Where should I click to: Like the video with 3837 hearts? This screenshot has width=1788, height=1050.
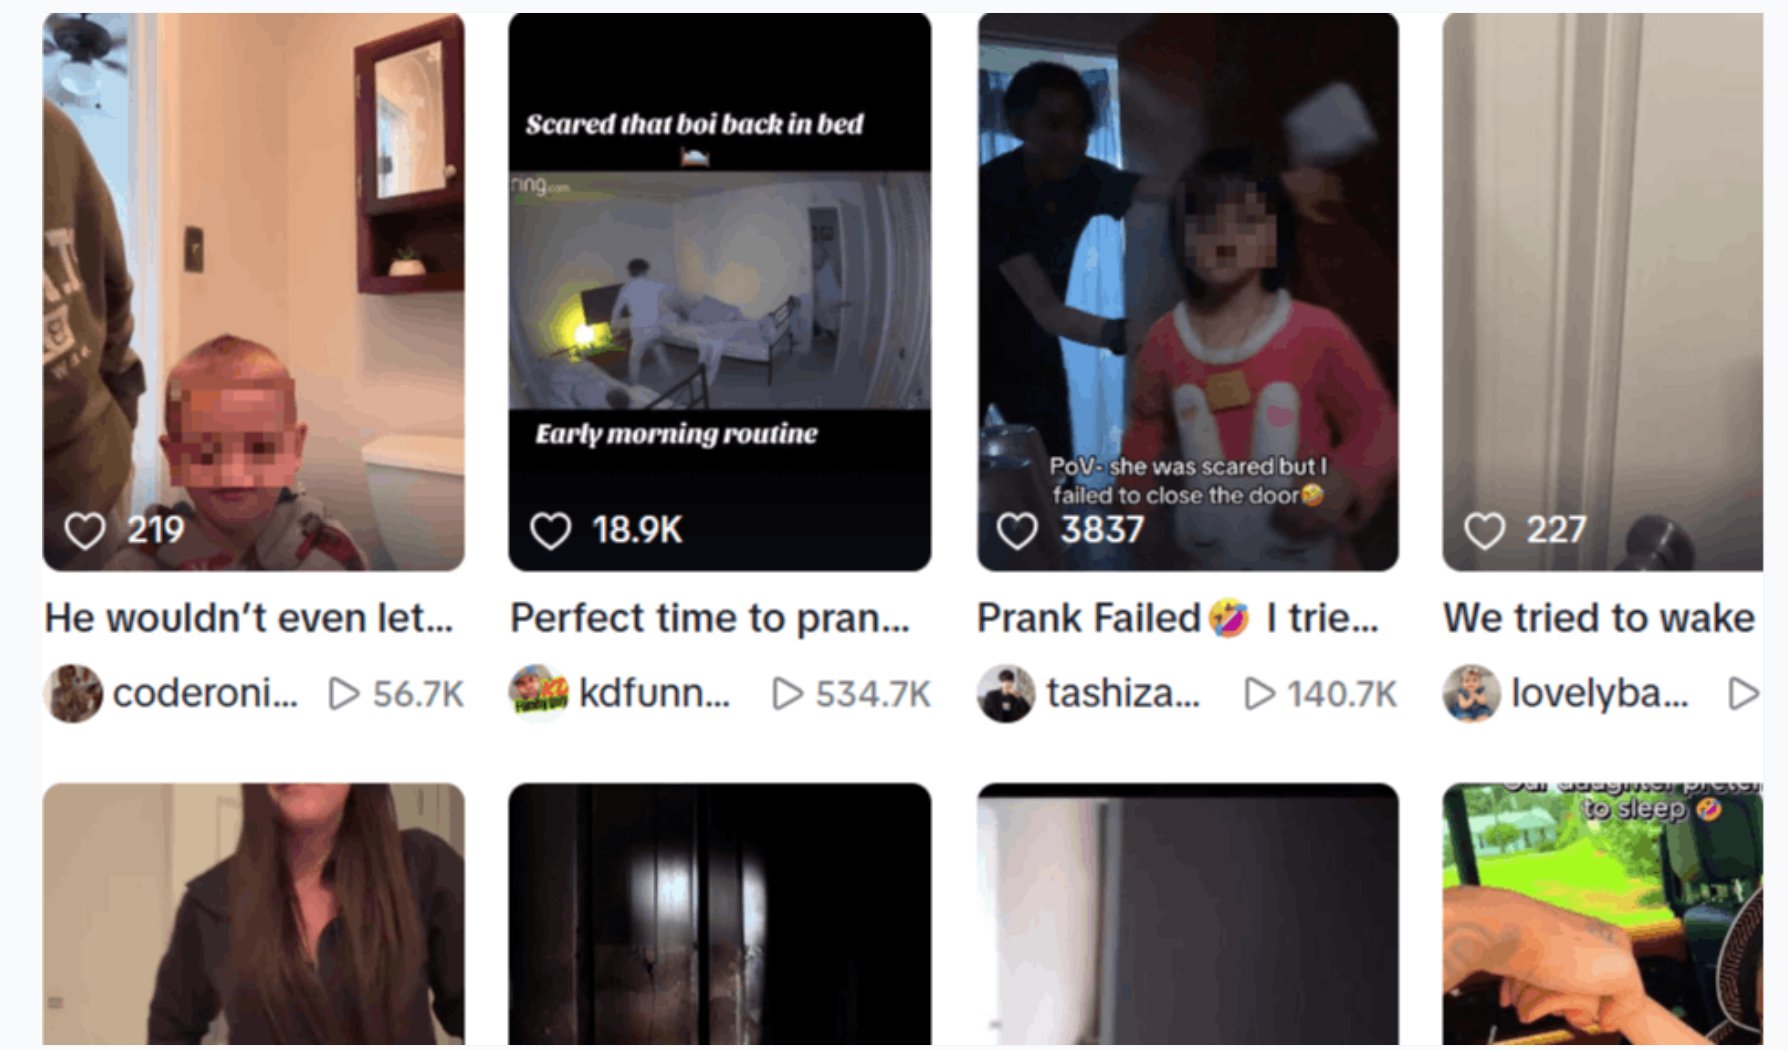(1017, 530)
